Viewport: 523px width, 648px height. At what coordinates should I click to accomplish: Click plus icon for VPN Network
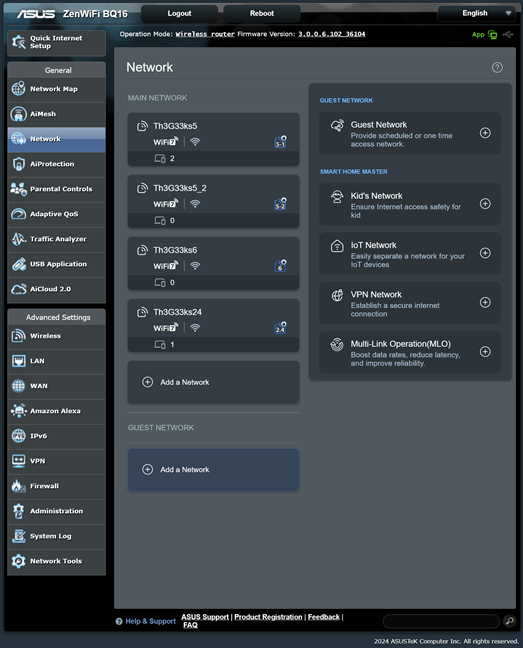pos(485,303)
